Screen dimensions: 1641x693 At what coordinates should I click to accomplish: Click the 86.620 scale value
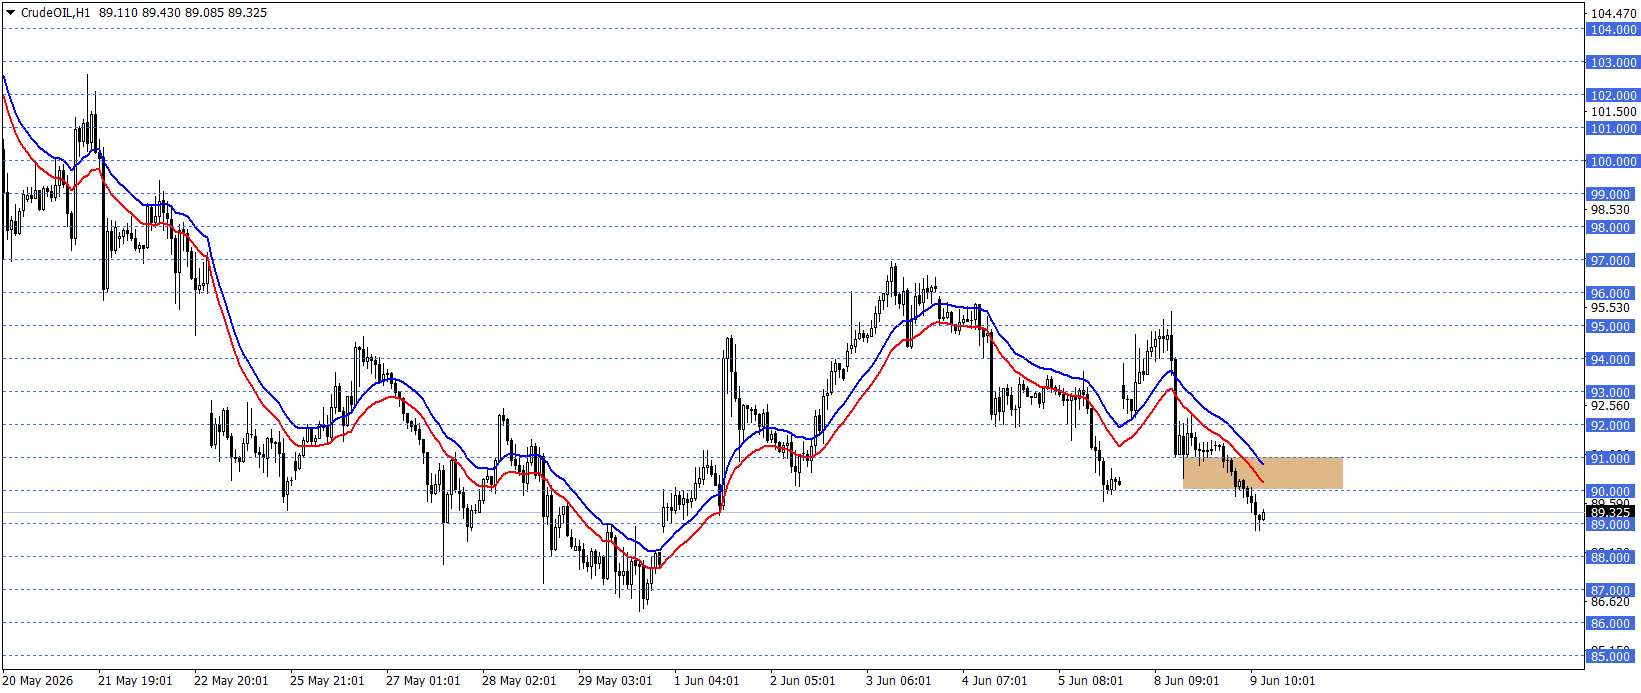point(1610,602)
